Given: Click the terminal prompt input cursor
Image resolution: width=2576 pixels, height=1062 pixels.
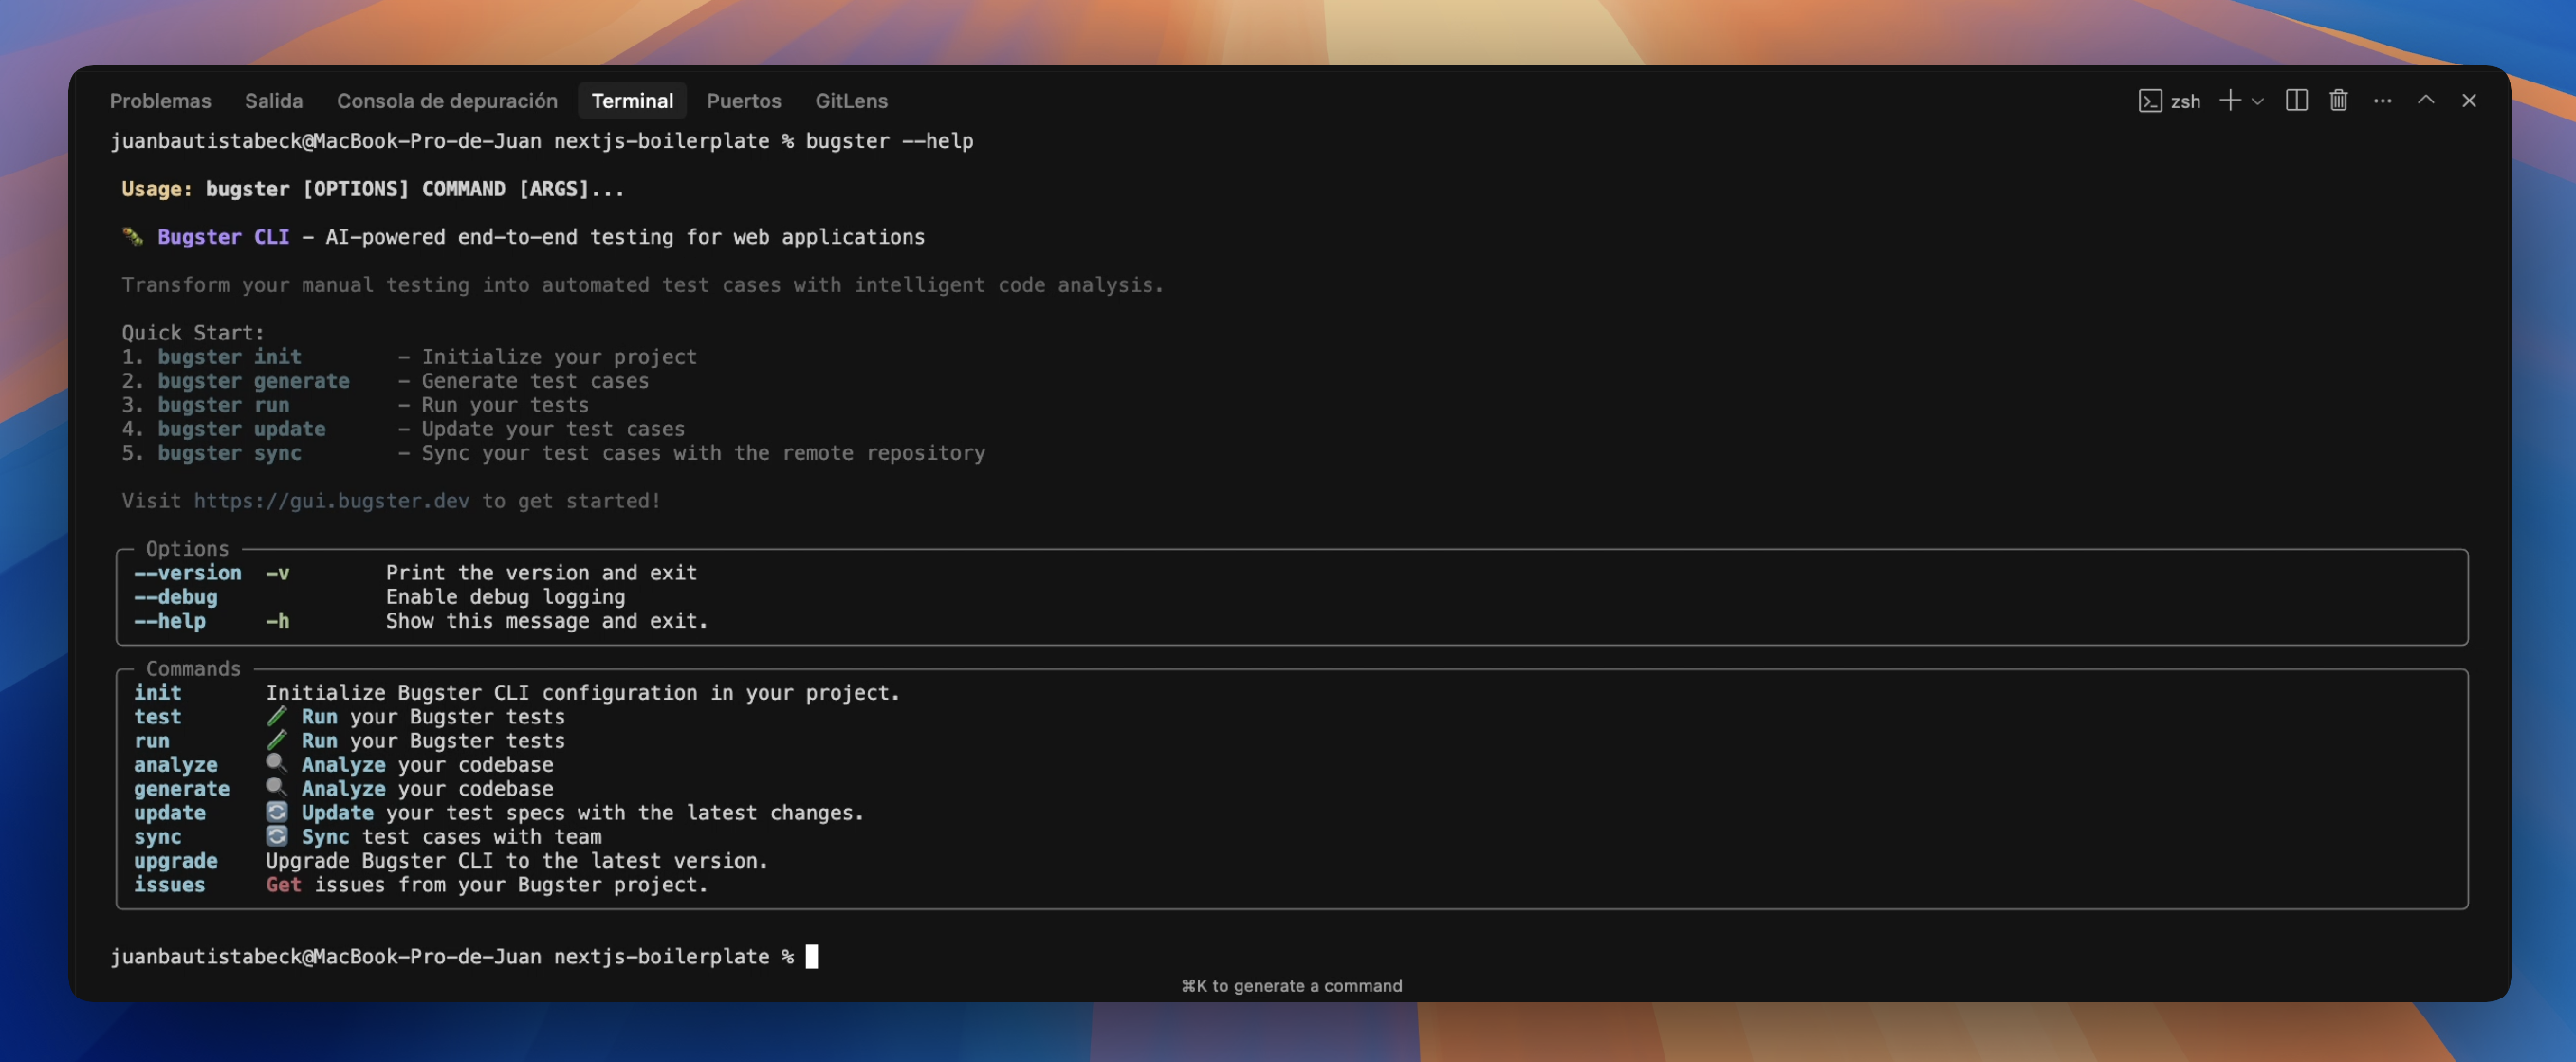Looking at the screenshot, I should (x=812, y=956).
